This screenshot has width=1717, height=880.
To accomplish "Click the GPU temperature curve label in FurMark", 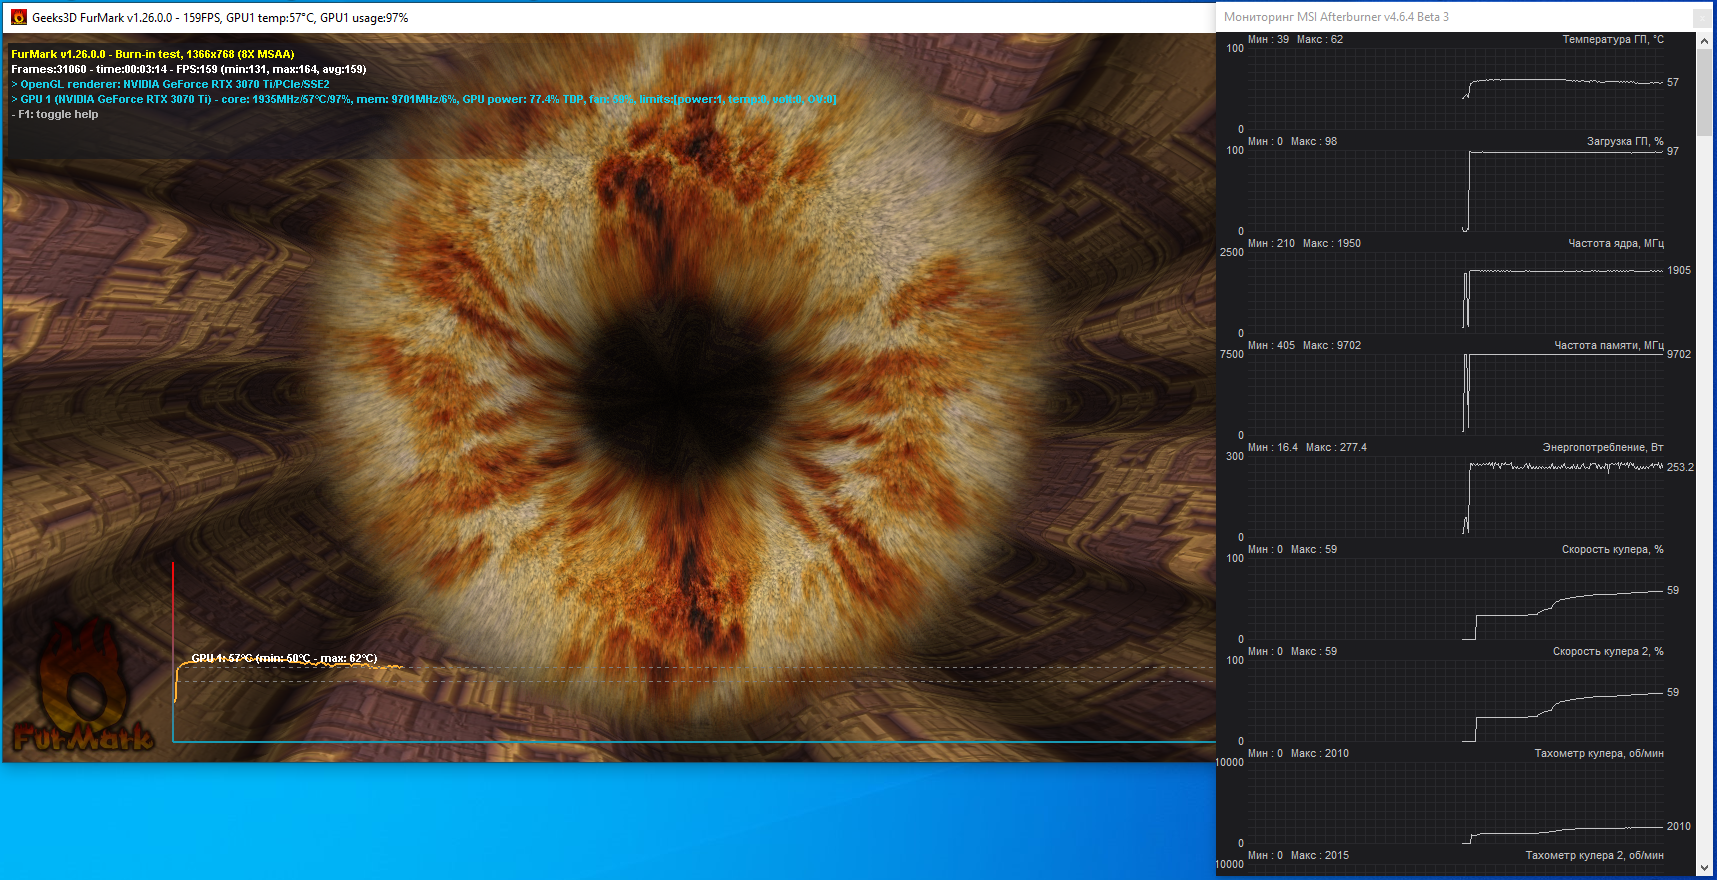I will [x=284, y=658].
